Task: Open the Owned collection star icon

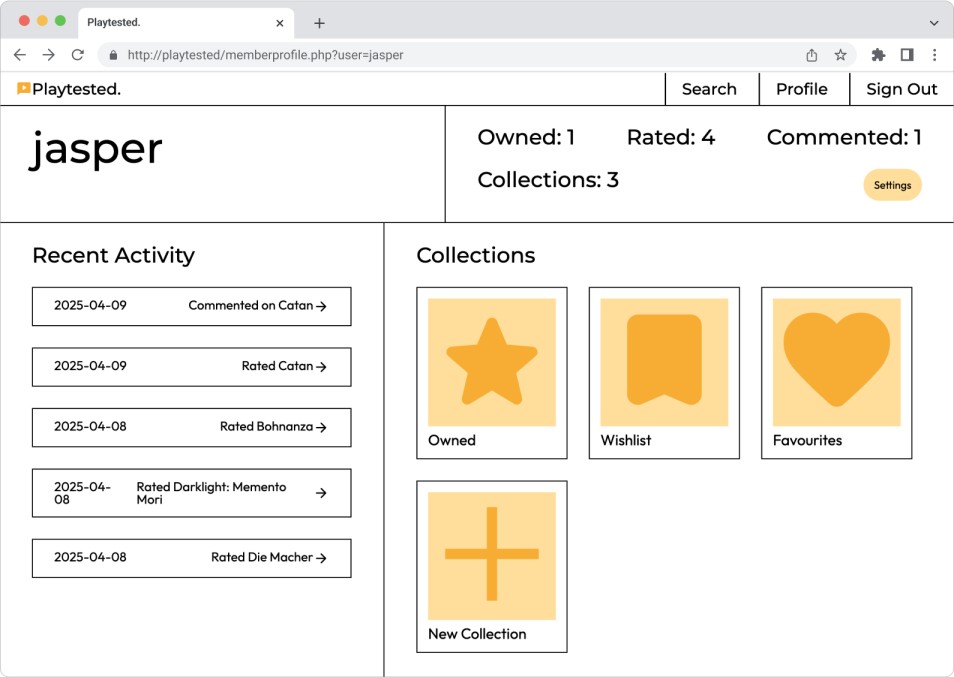Action: [491, 362]
